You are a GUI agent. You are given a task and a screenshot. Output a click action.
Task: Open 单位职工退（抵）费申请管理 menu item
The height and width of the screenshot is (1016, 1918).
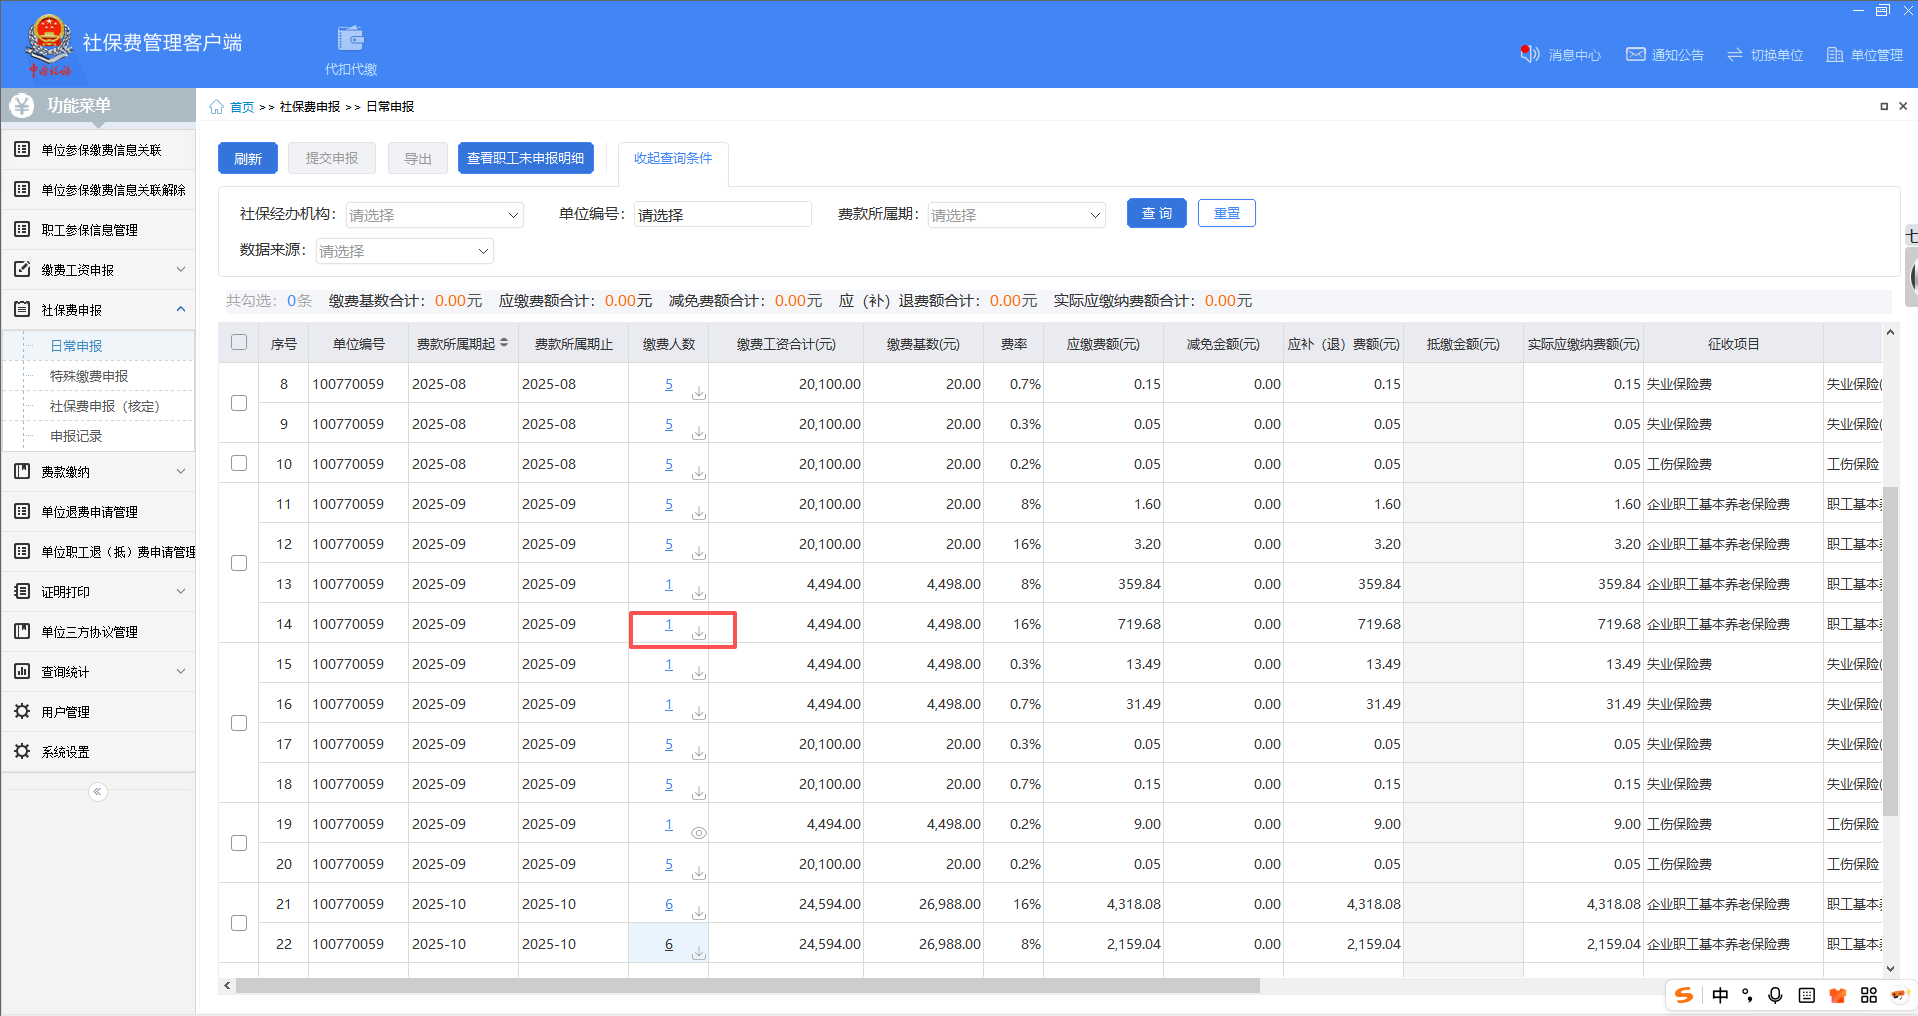pyautogui.click(x=98, y=551)
